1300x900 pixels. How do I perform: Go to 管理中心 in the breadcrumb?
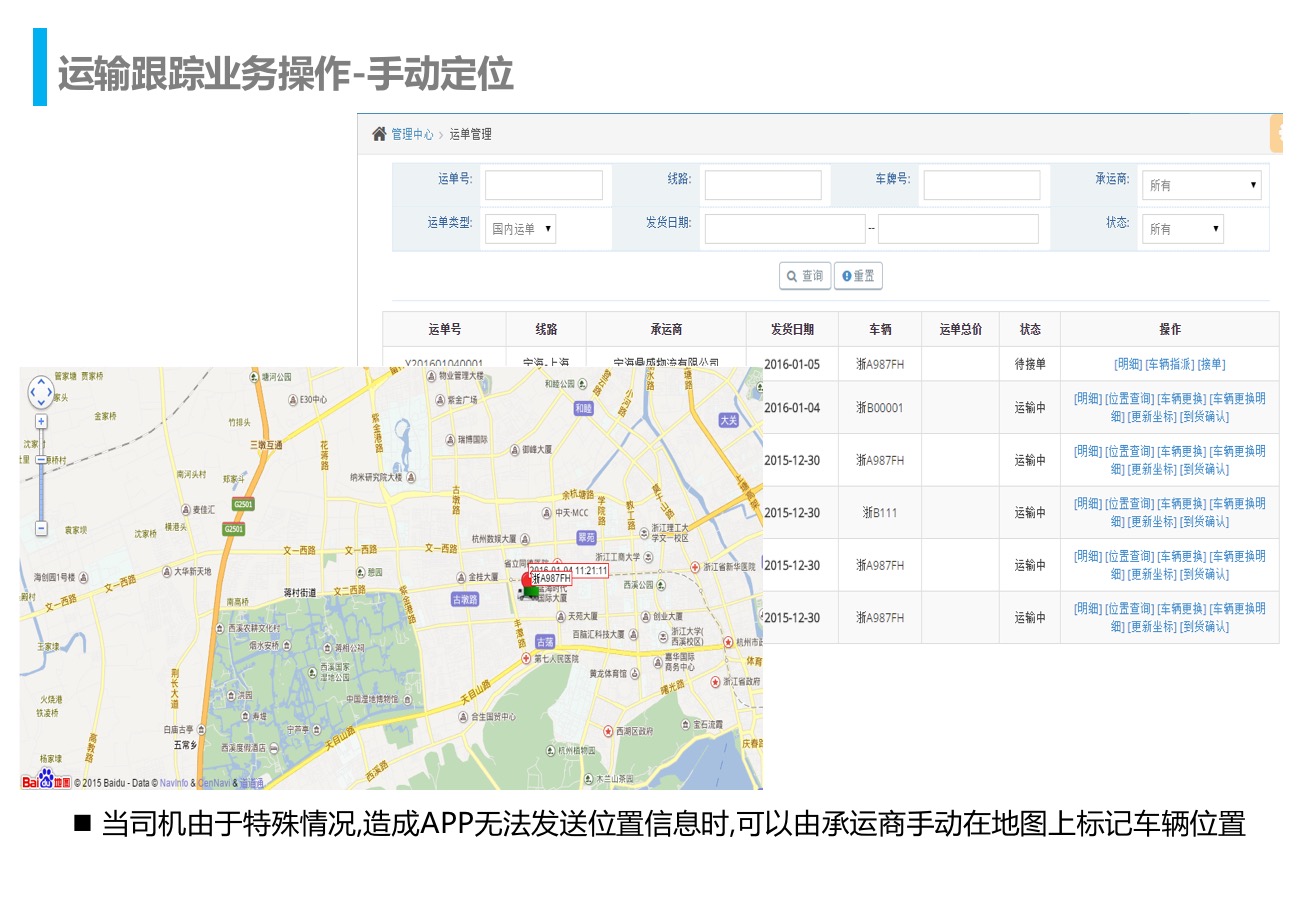coord(412,134)
